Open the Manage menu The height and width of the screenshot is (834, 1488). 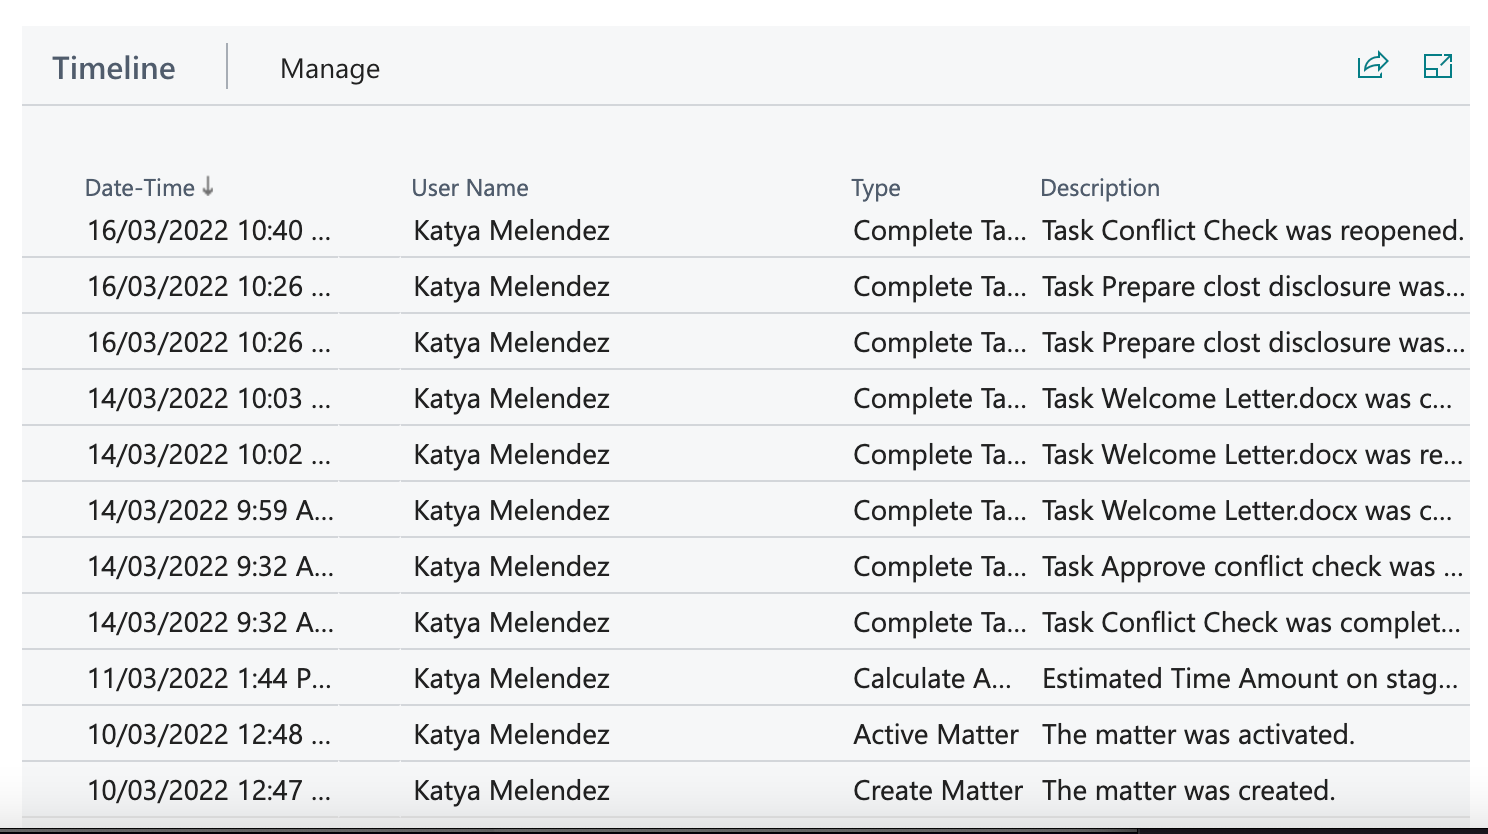coord(330,68)
